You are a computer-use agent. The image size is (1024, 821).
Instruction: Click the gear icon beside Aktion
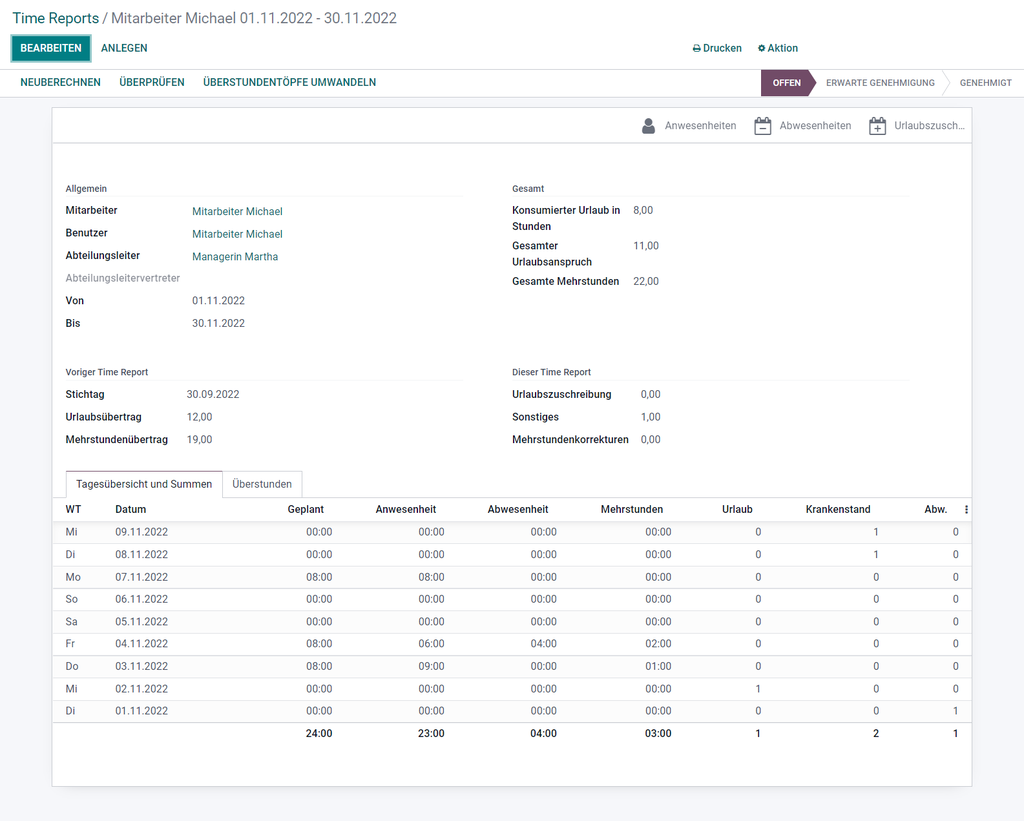point(761,48)
